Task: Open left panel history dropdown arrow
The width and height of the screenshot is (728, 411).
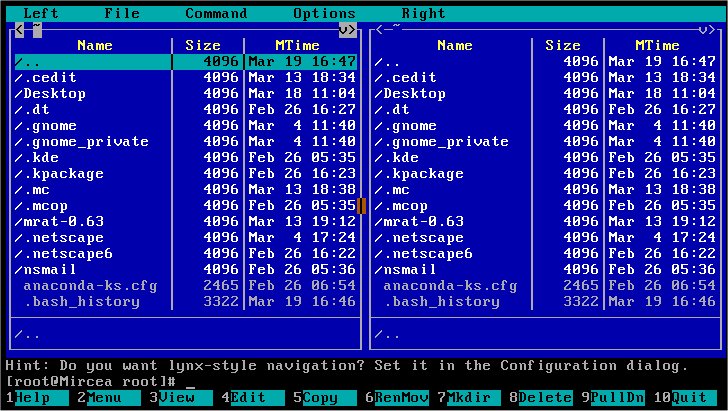Action: pos(345,29)
